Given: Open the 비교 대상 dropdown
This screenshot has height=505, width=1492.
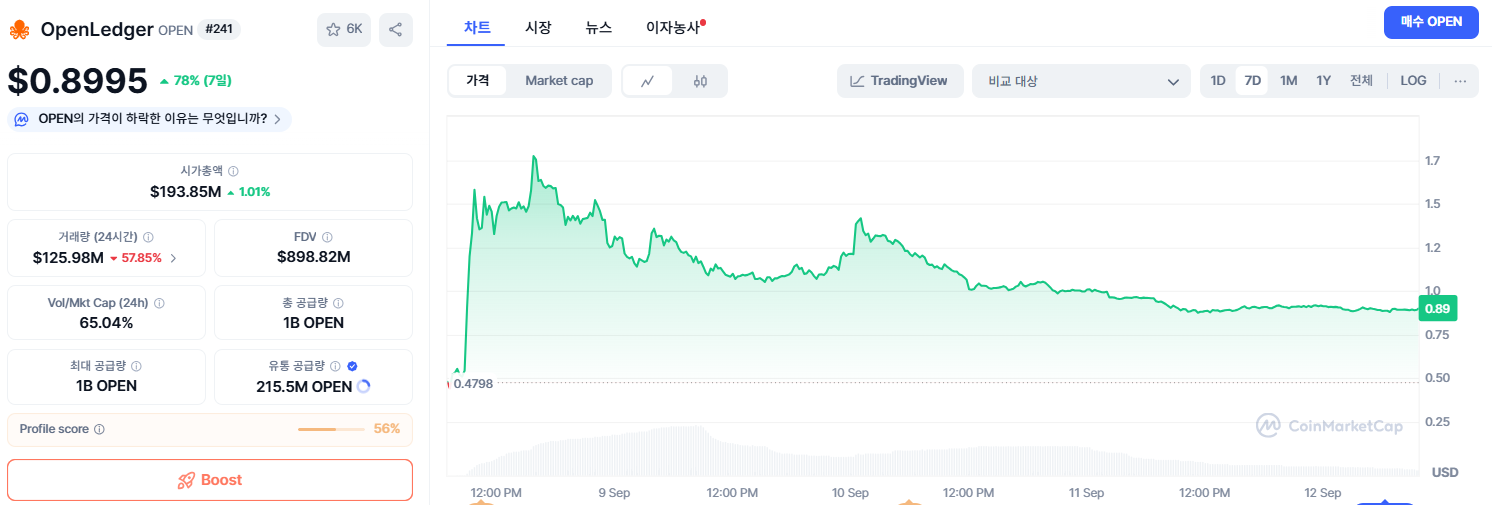Looking at the screenshot, I should (1081, 81).
